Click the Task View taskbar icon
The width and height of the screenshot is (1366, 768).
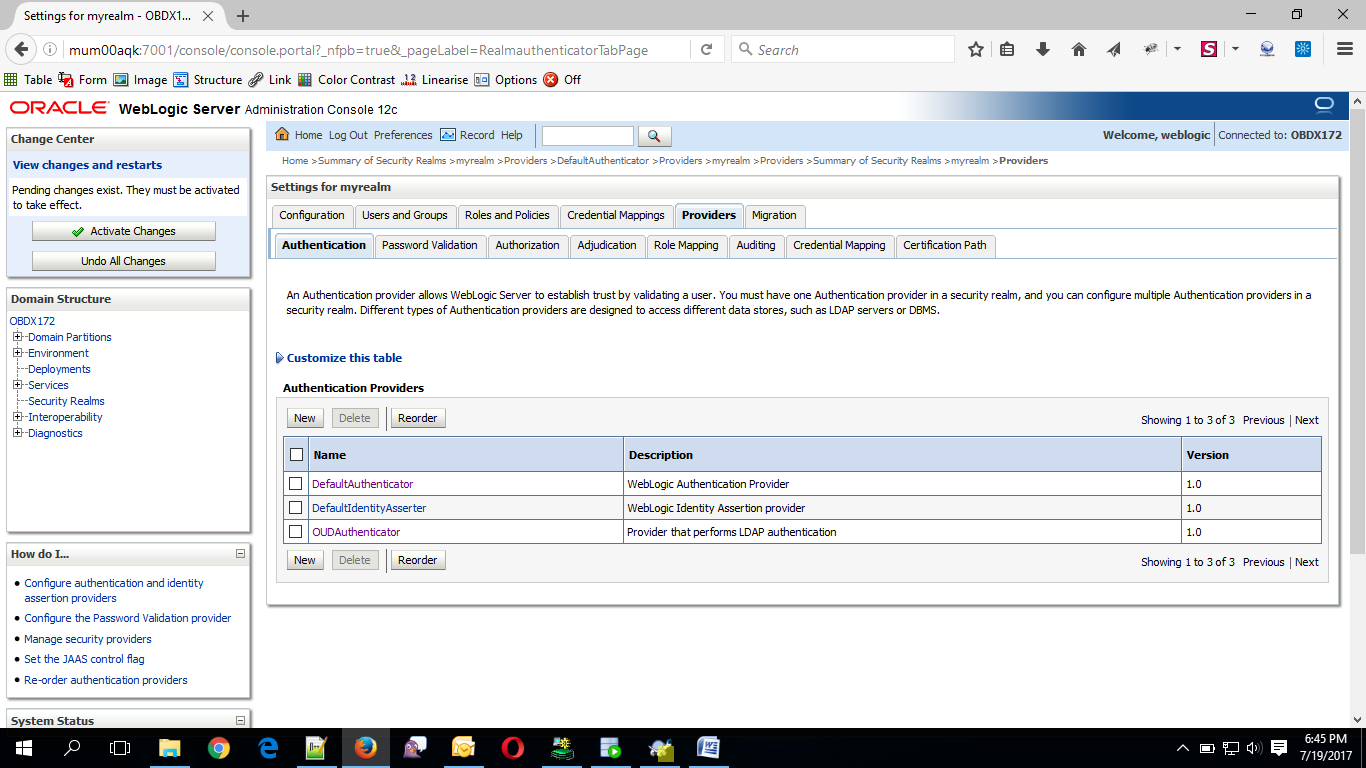coord(120,747)
